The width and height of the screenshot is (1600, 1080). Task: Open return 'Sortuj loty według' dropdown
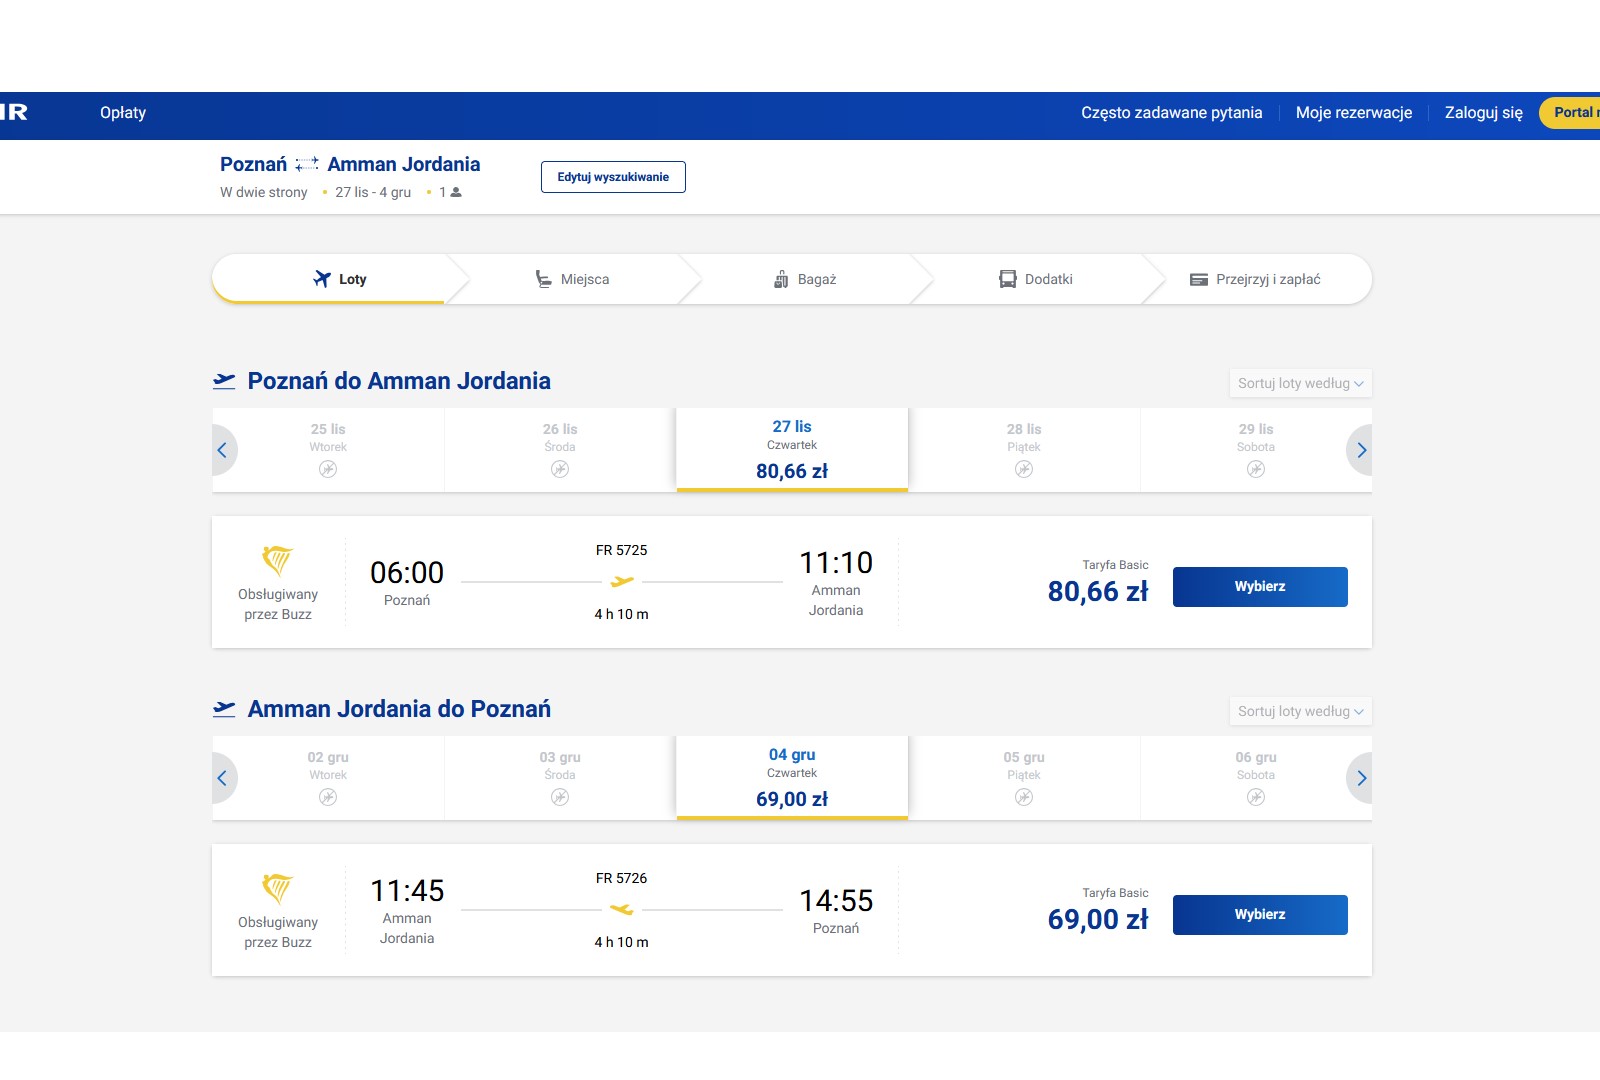pyautogui.click(x=1300, y=711)
